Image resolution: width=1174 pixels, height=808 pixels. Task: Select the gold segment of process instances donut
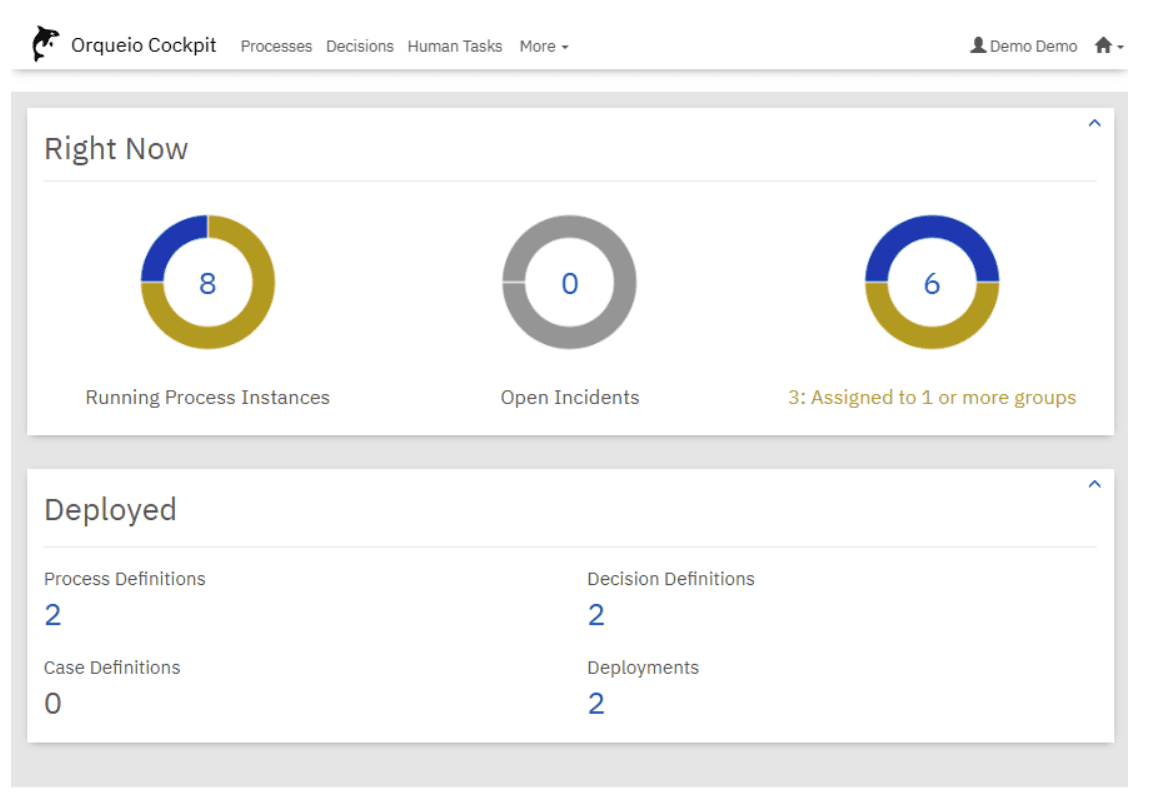tap(247, 322)
